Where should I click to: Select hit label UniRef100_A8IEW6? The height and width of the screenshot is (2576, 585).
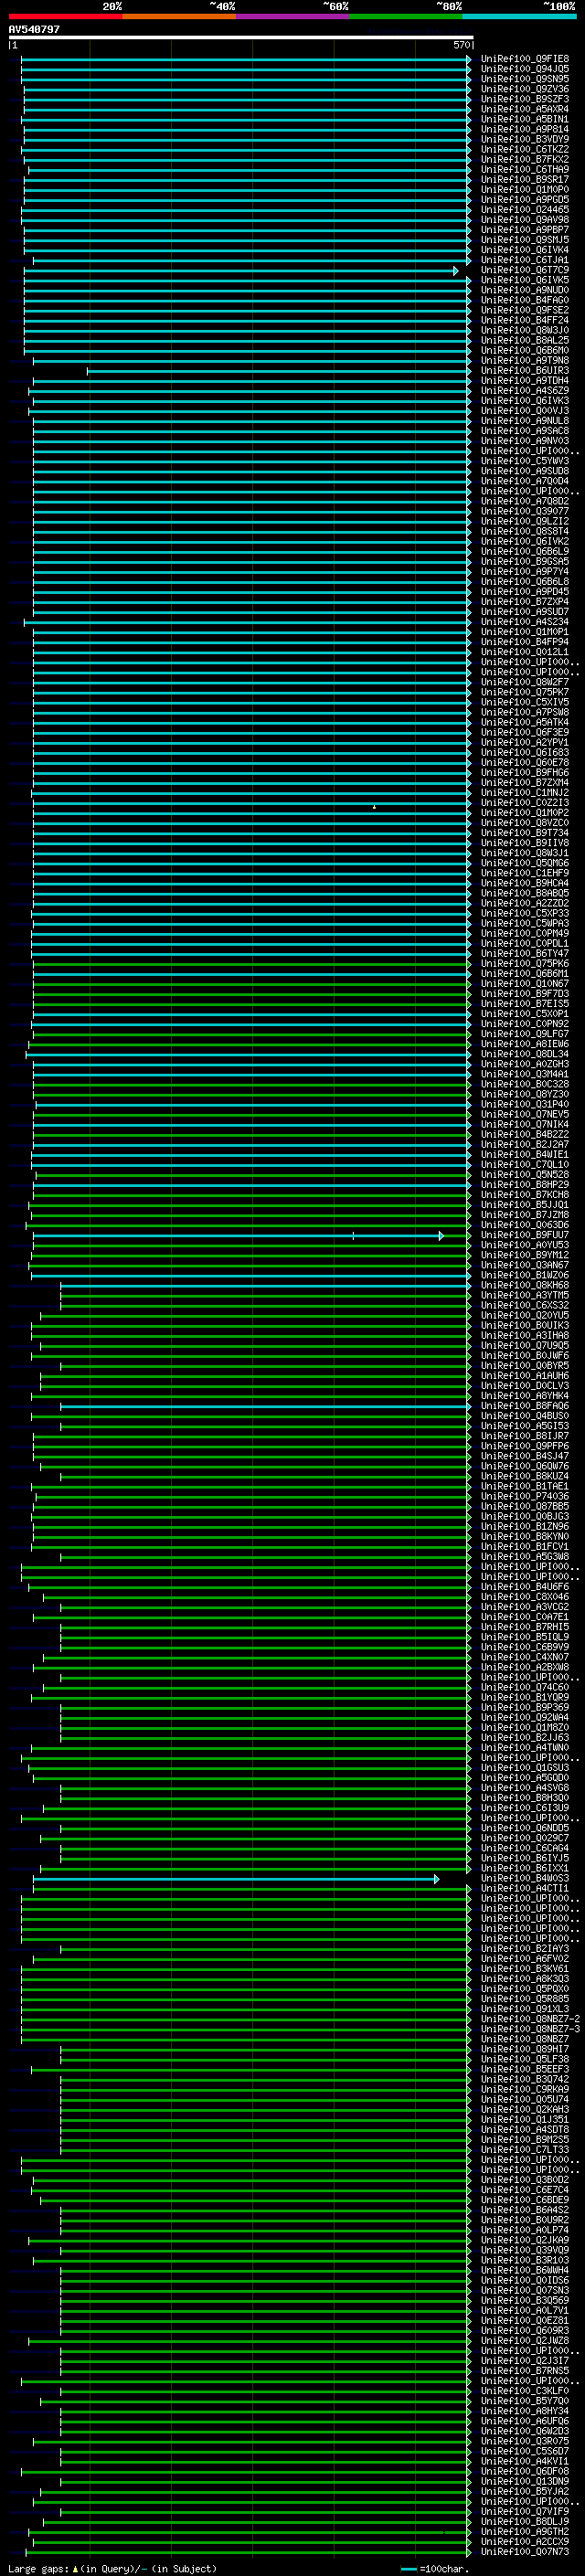[x=525, y=1044]
